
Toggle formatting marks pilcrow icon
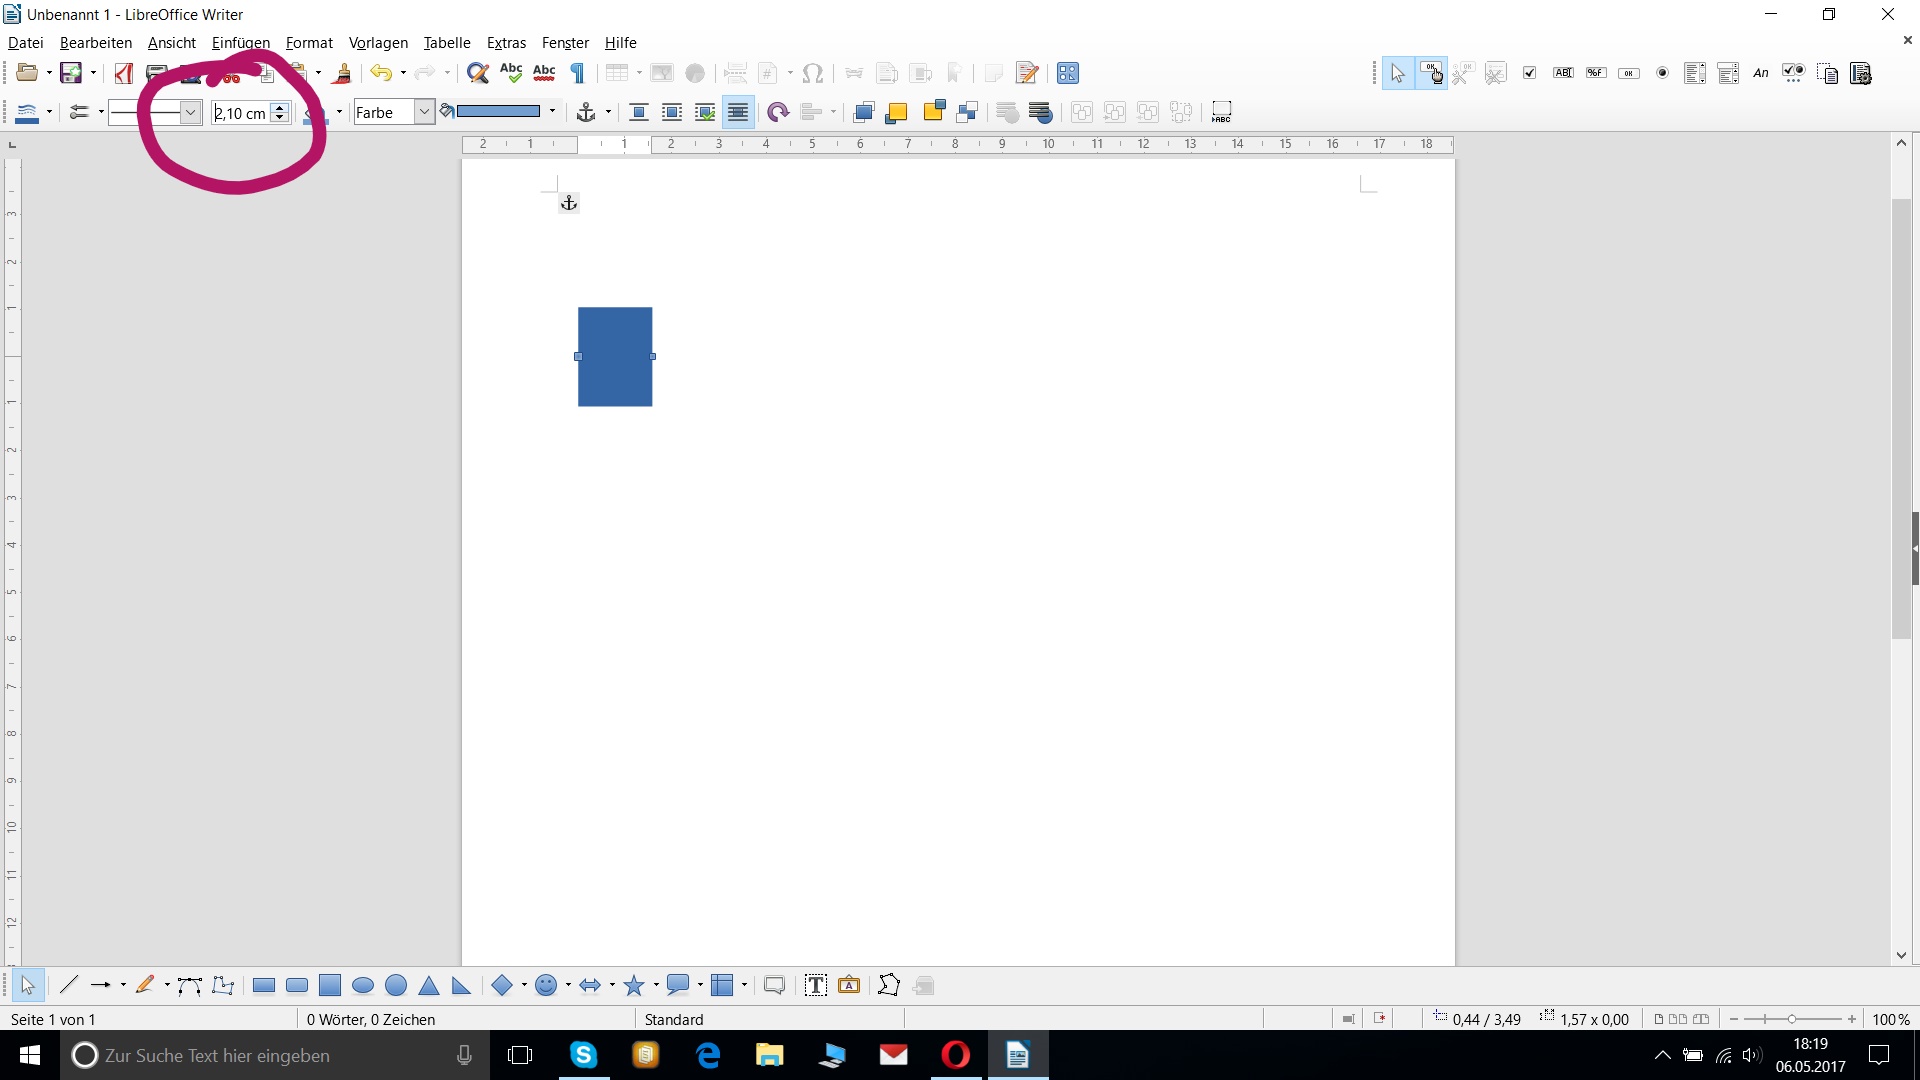coord(577,73)
